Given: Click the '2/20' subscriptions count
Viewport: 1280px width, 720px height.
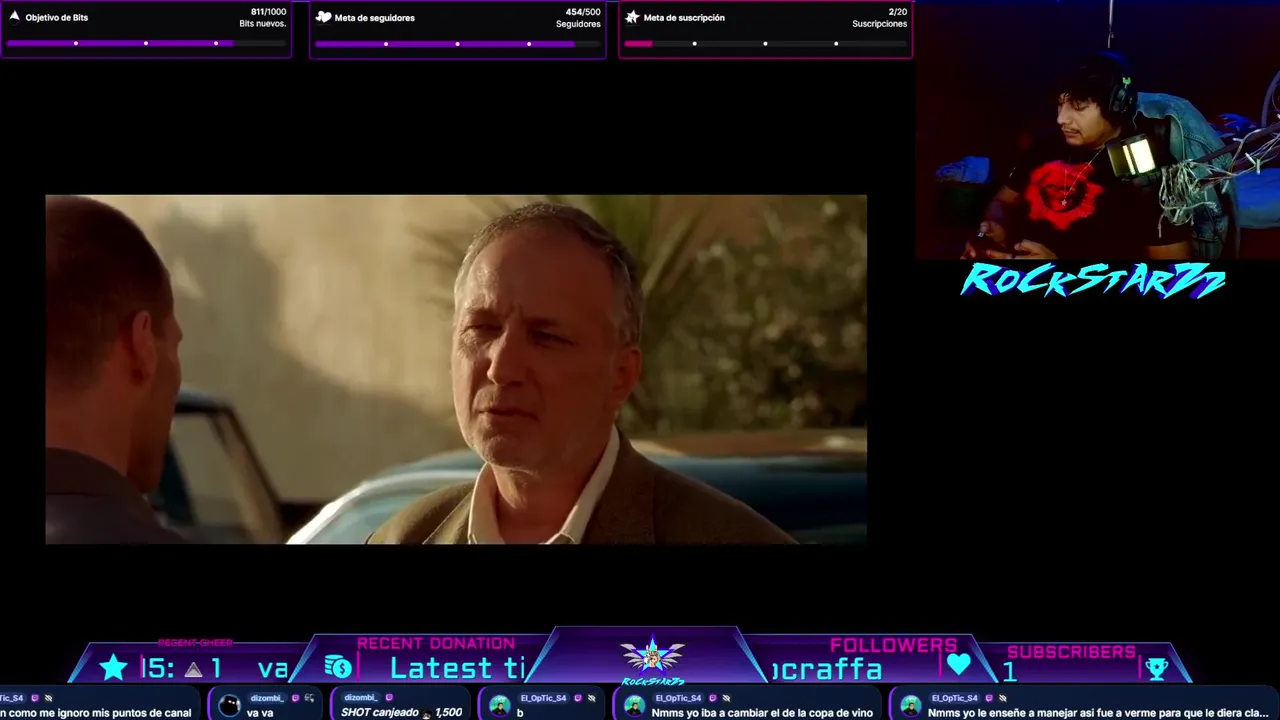Looking at the screenshot, I should tap(898, 12).
